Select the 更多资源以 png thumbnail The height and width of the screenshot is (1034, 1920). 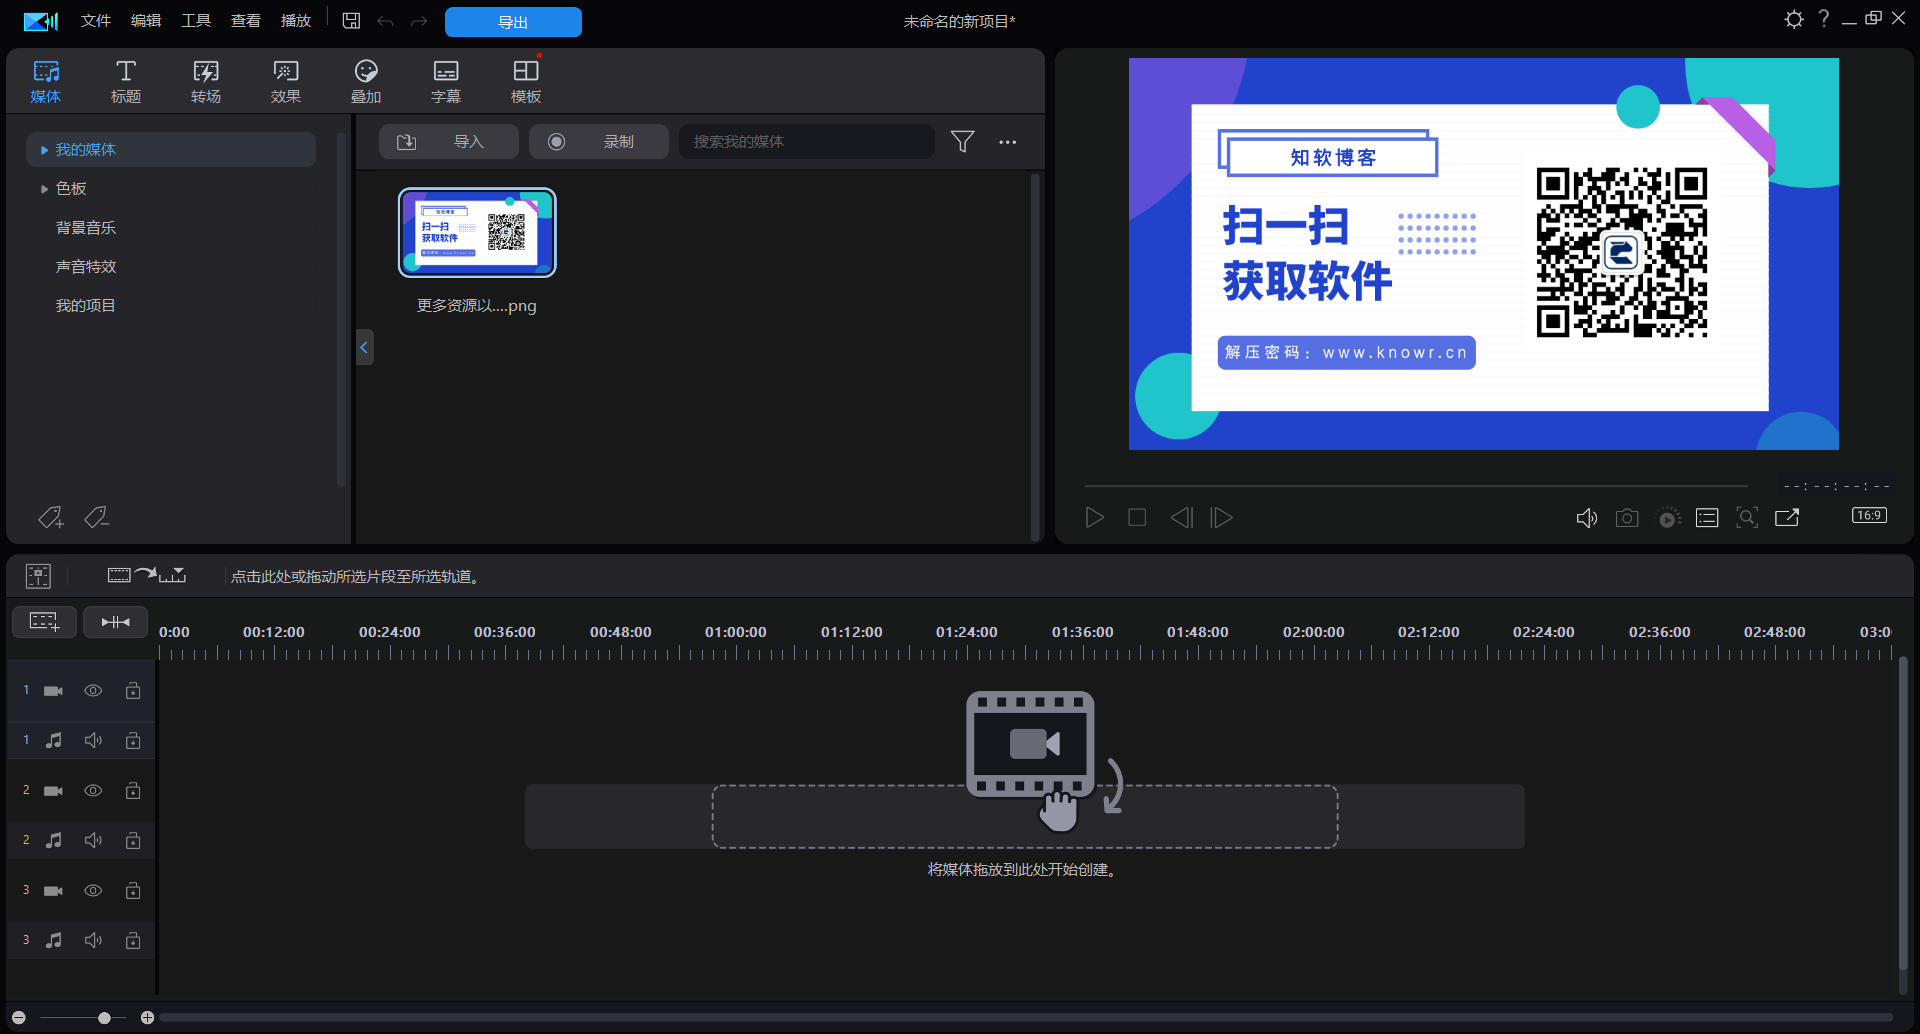click(477, 233)
